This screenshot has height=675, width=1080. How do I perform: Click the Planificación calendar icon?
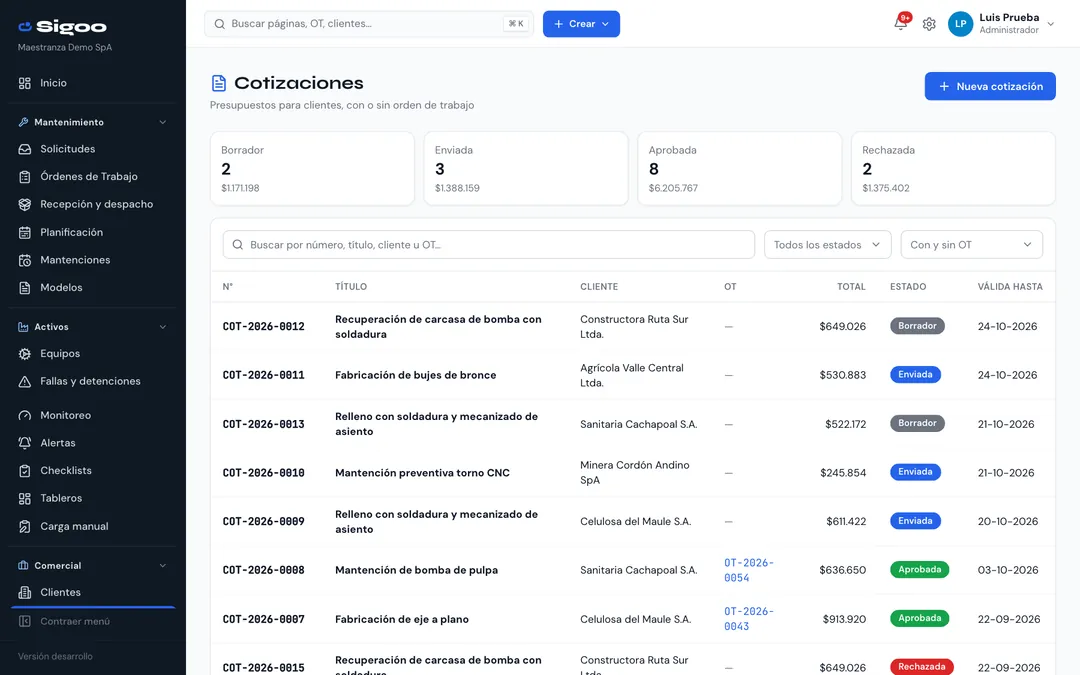25,232
